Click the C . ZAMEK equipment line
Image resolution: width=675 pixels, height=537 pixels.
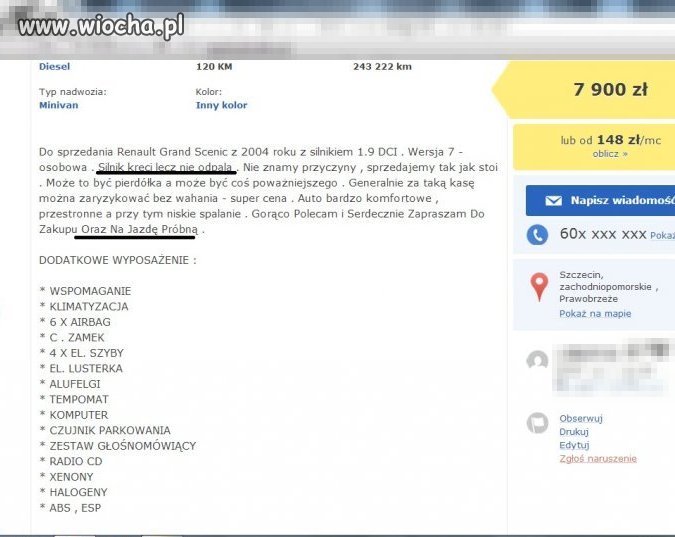pos(72,338)
